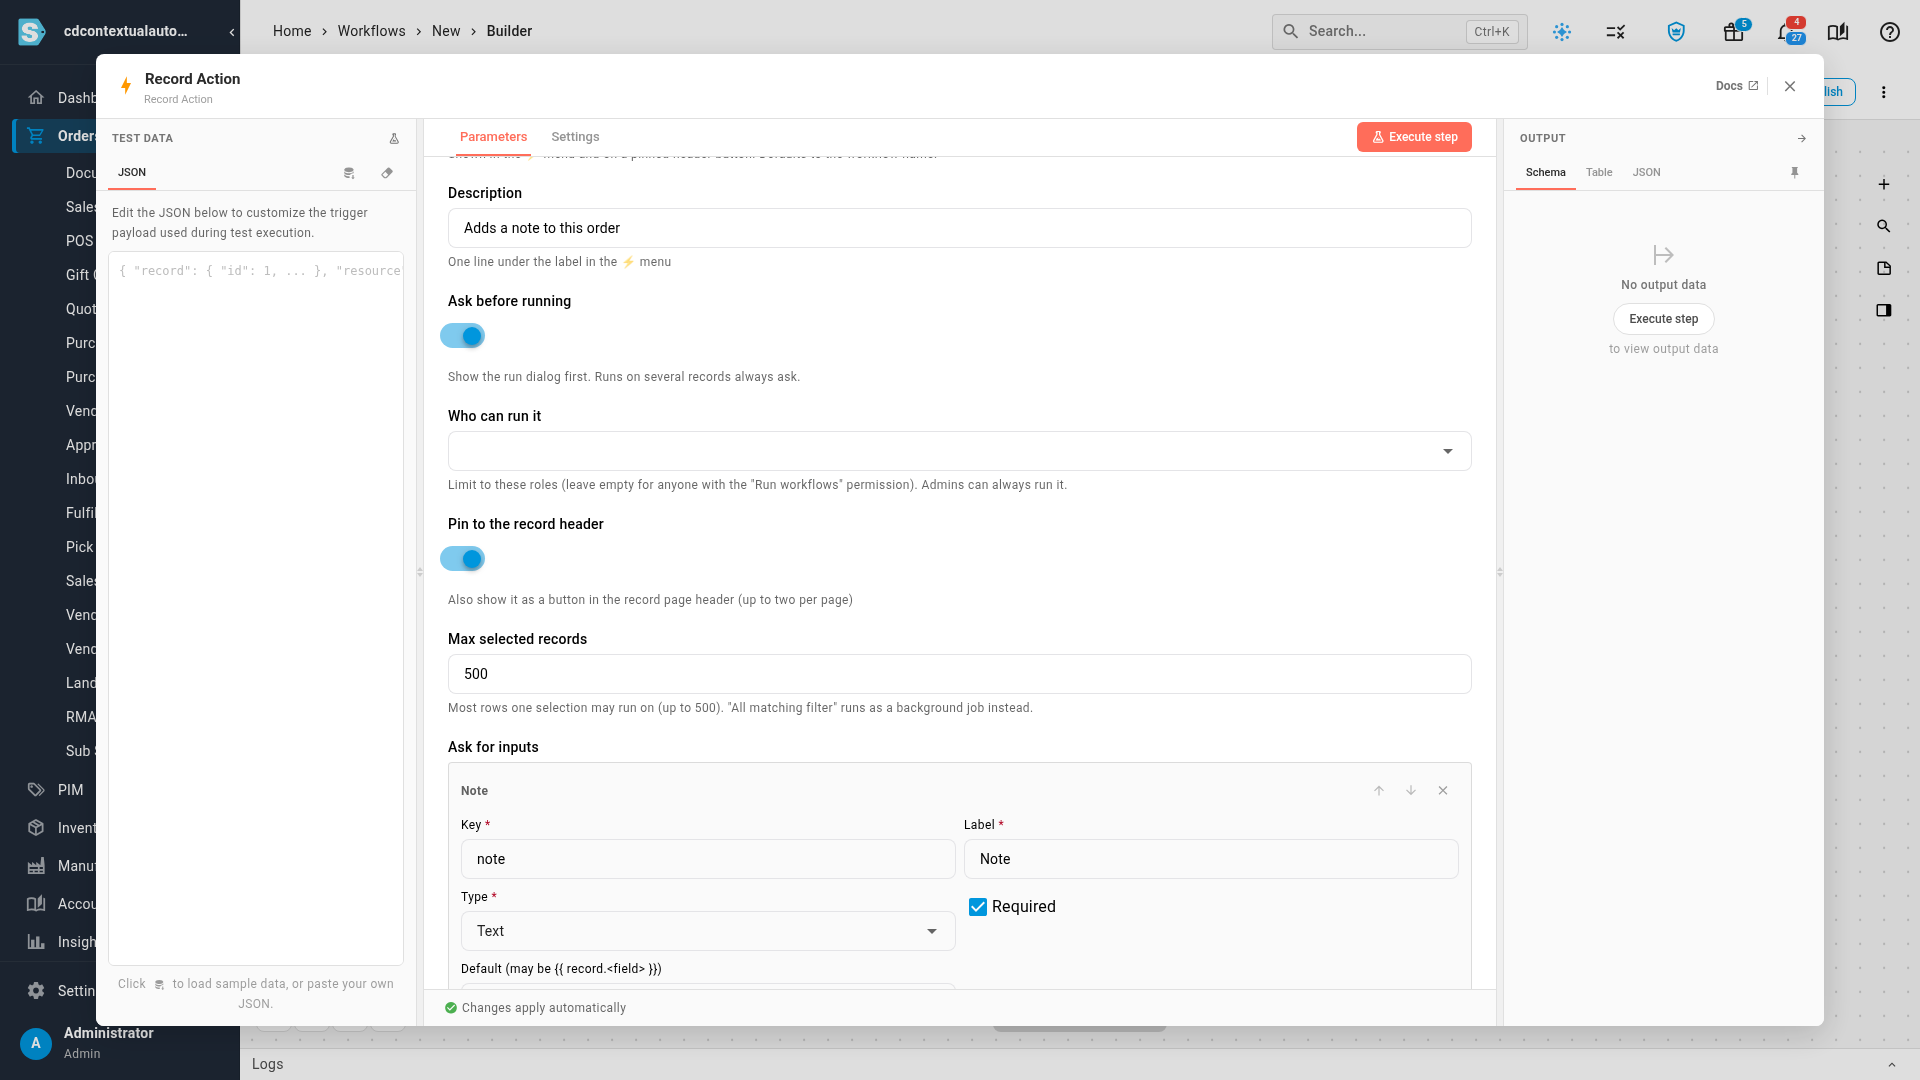
Task: Move the Note input up
Action: [x=1379, y=791]
